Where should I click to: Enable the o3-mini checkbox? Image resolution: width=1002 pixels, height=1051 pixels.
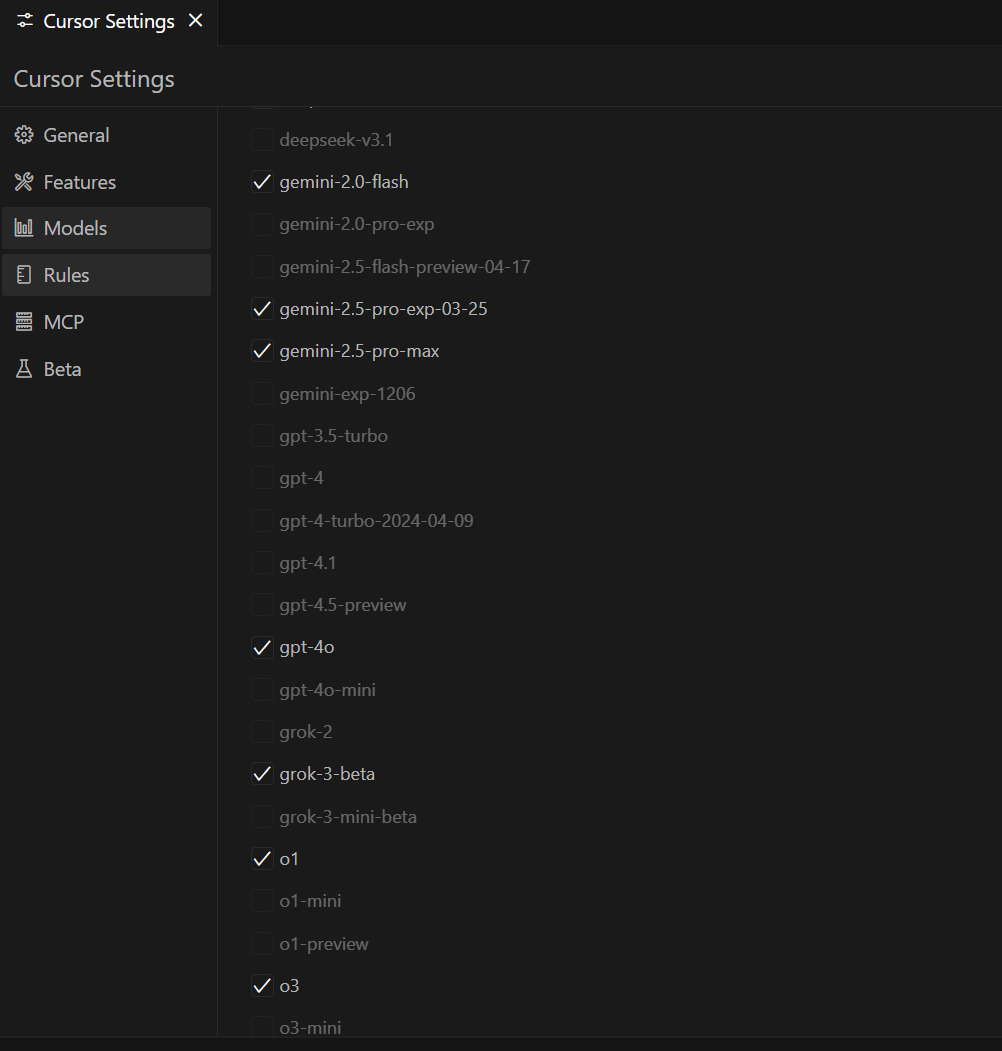[262, 1028]
